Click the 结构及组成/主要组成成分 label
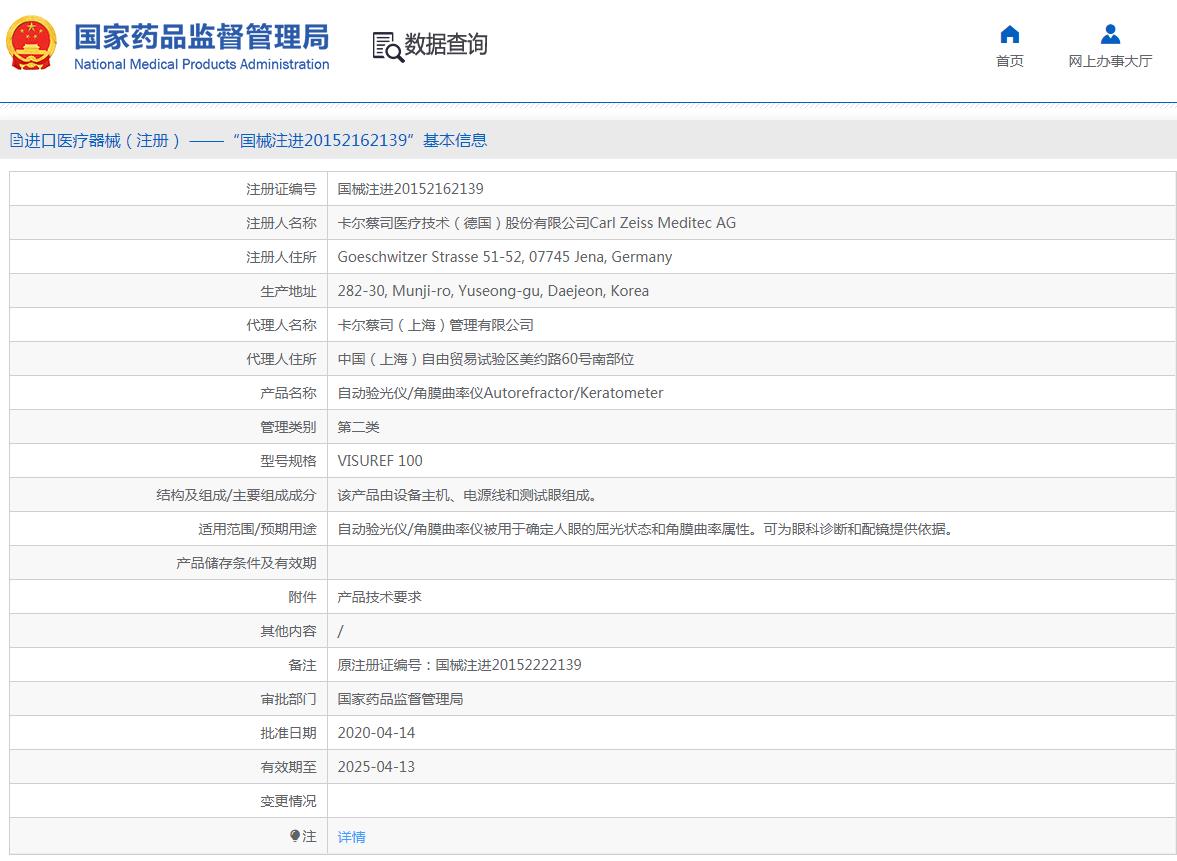The image size is (1177, 861). (x=236, y=495)
